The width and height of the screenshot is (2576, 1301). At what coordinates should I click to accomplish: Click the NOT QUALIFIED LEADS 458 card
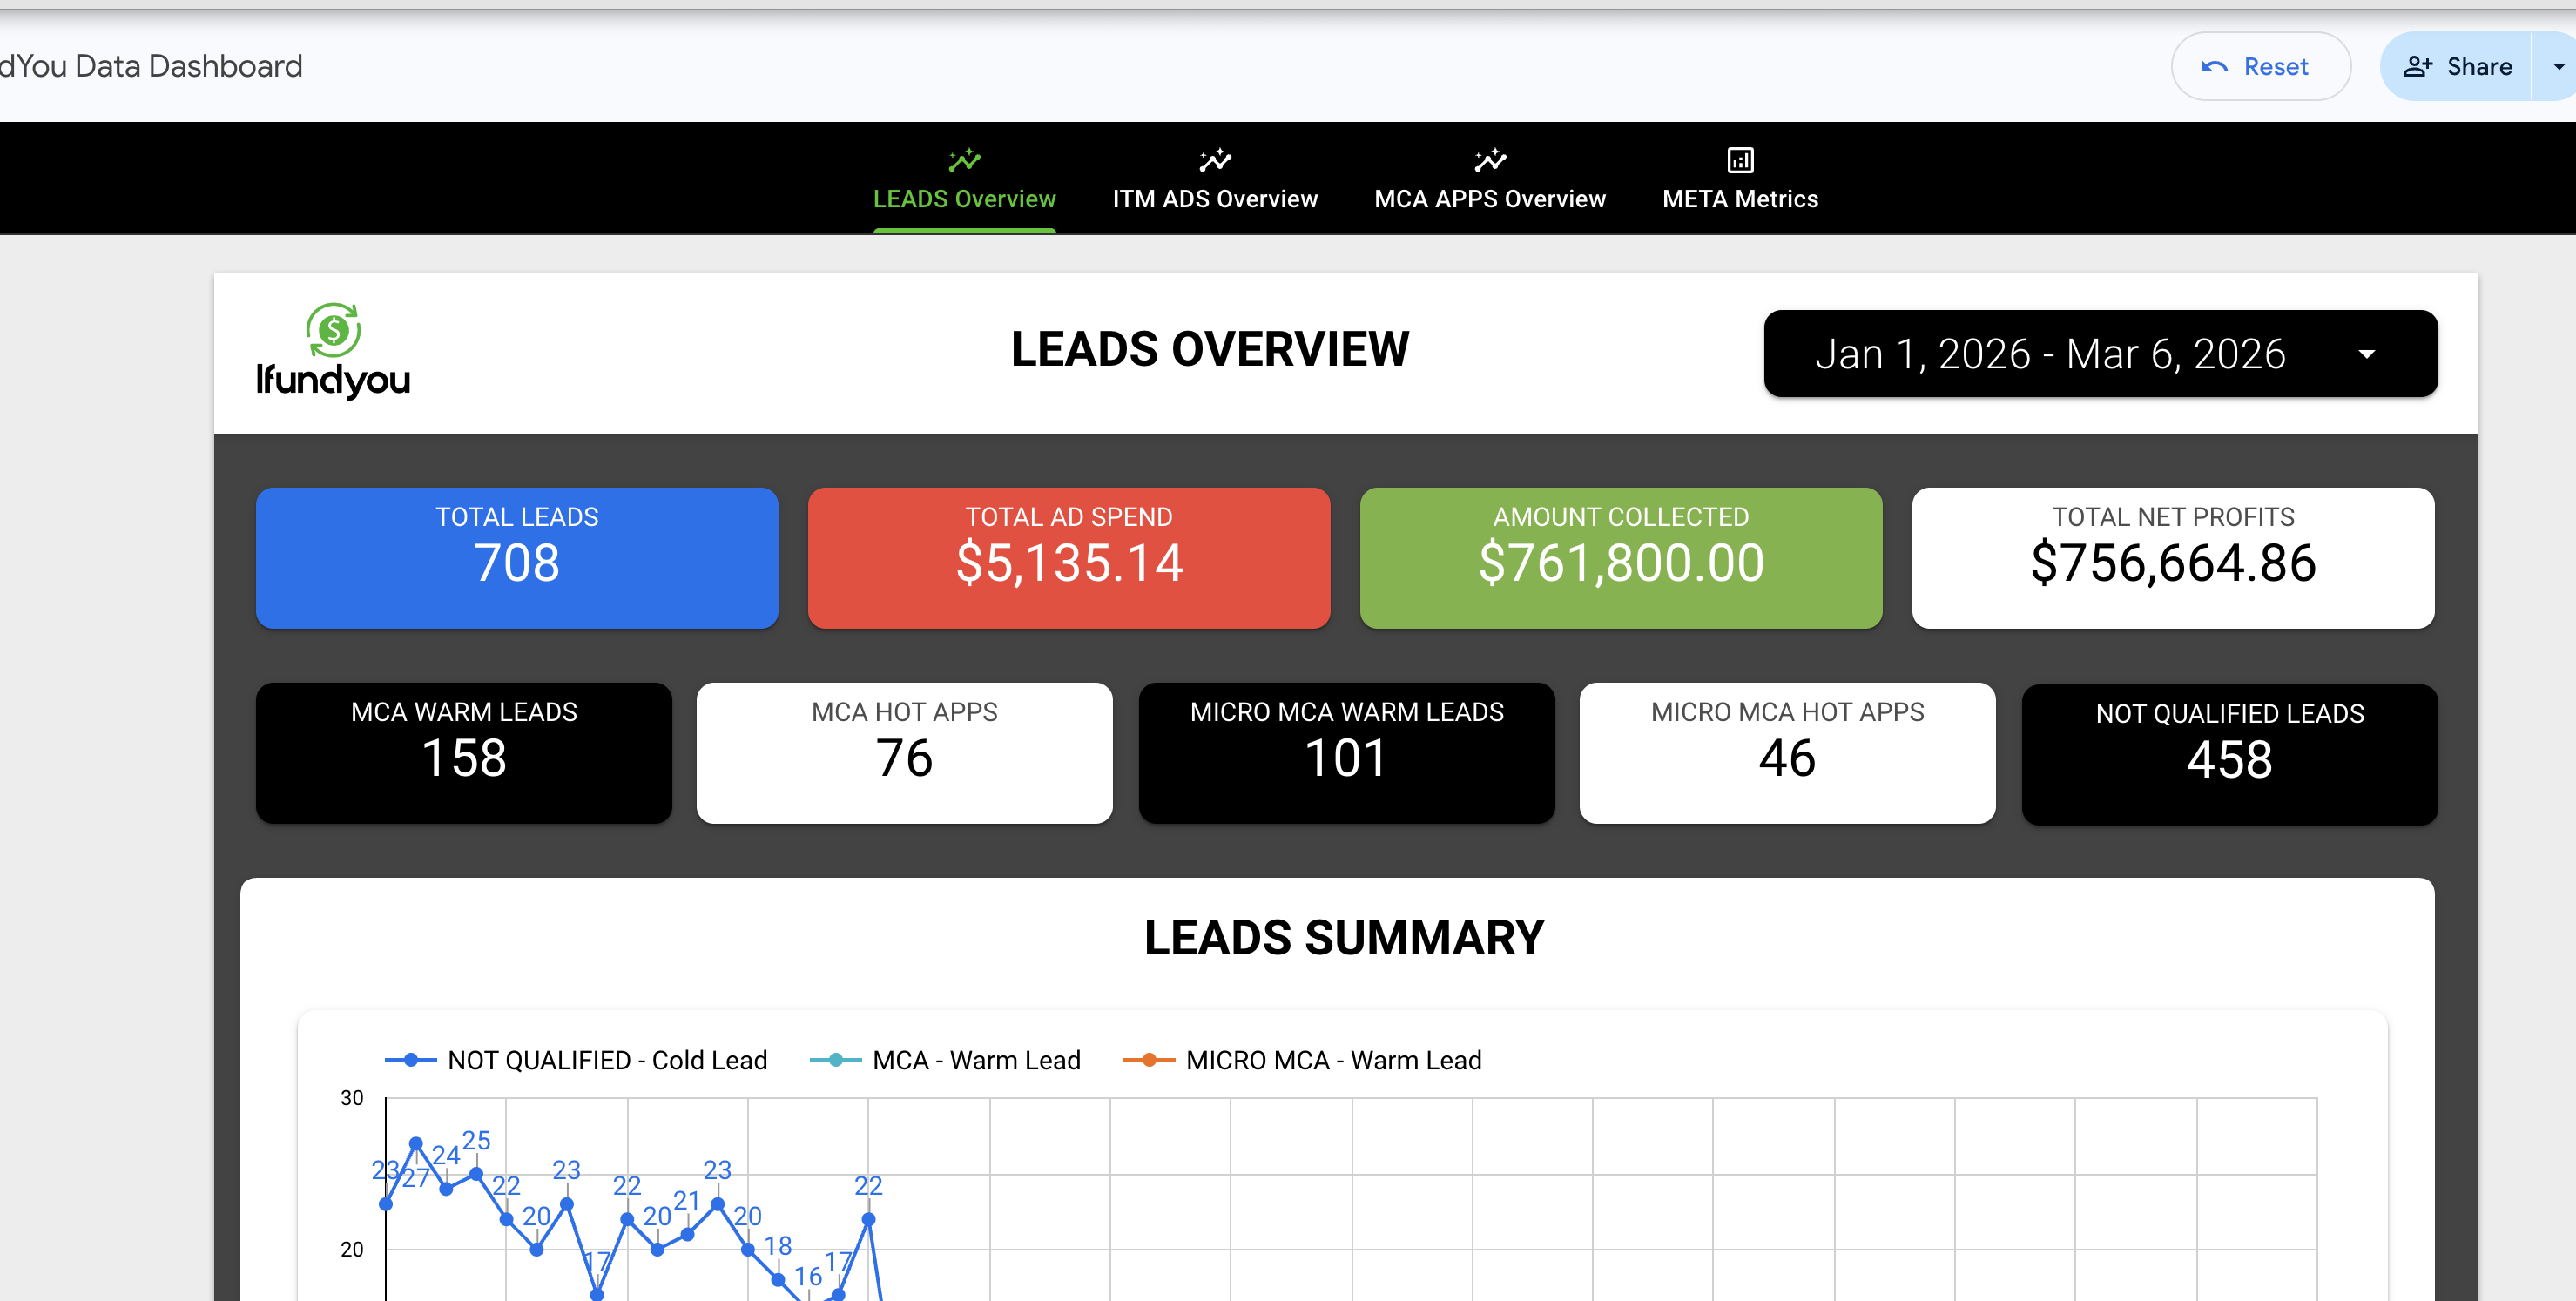pos(2229,755)
